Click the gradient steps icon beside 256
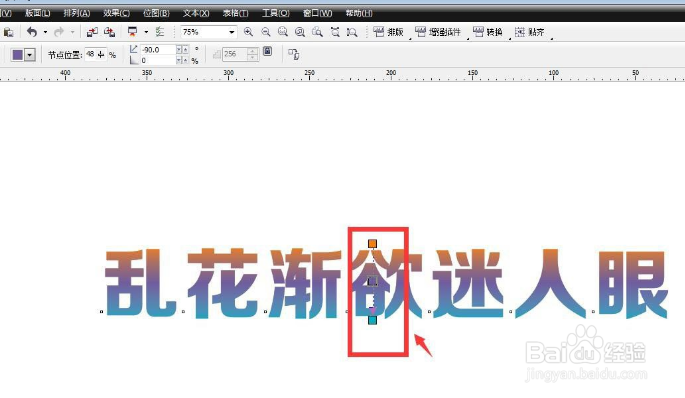 217,54
